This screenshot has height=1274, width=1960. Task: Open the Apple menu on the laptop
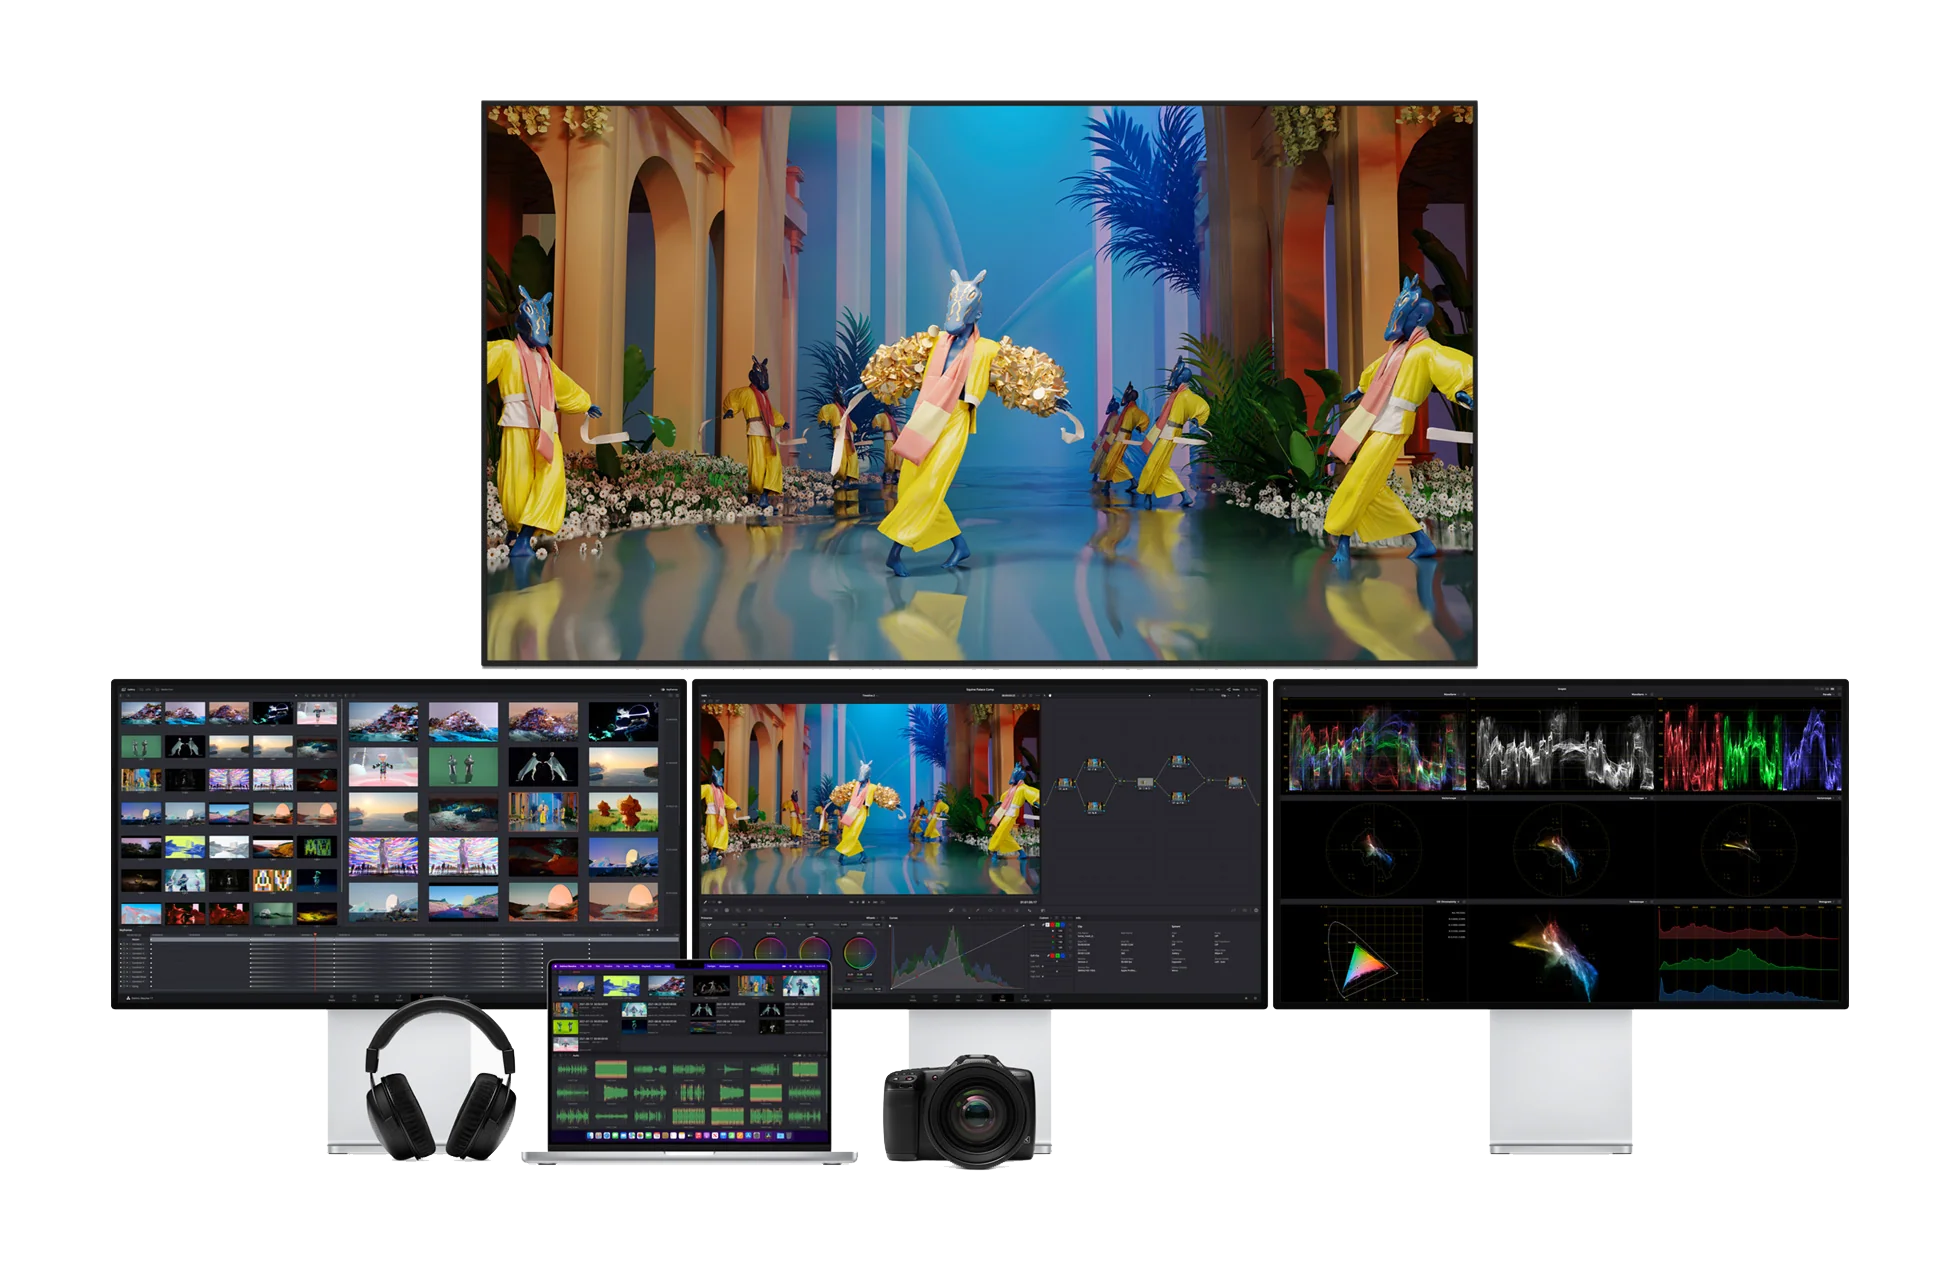coord(555,966)
